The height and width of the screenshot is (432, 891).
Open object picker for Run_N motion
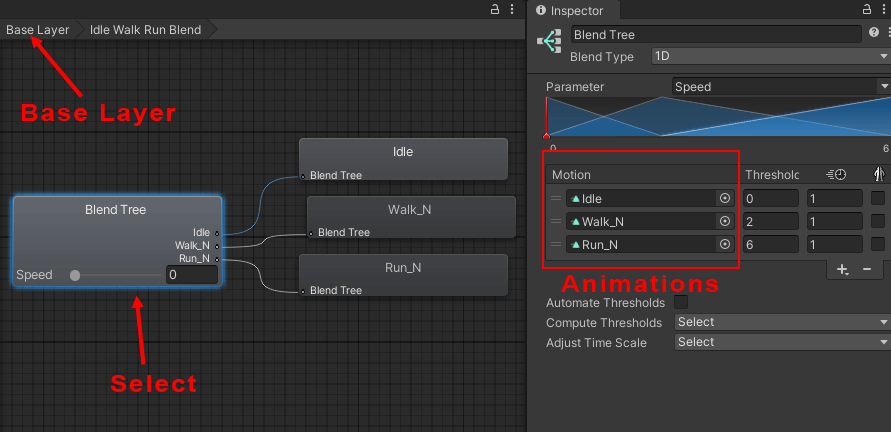tap(725, 244)
